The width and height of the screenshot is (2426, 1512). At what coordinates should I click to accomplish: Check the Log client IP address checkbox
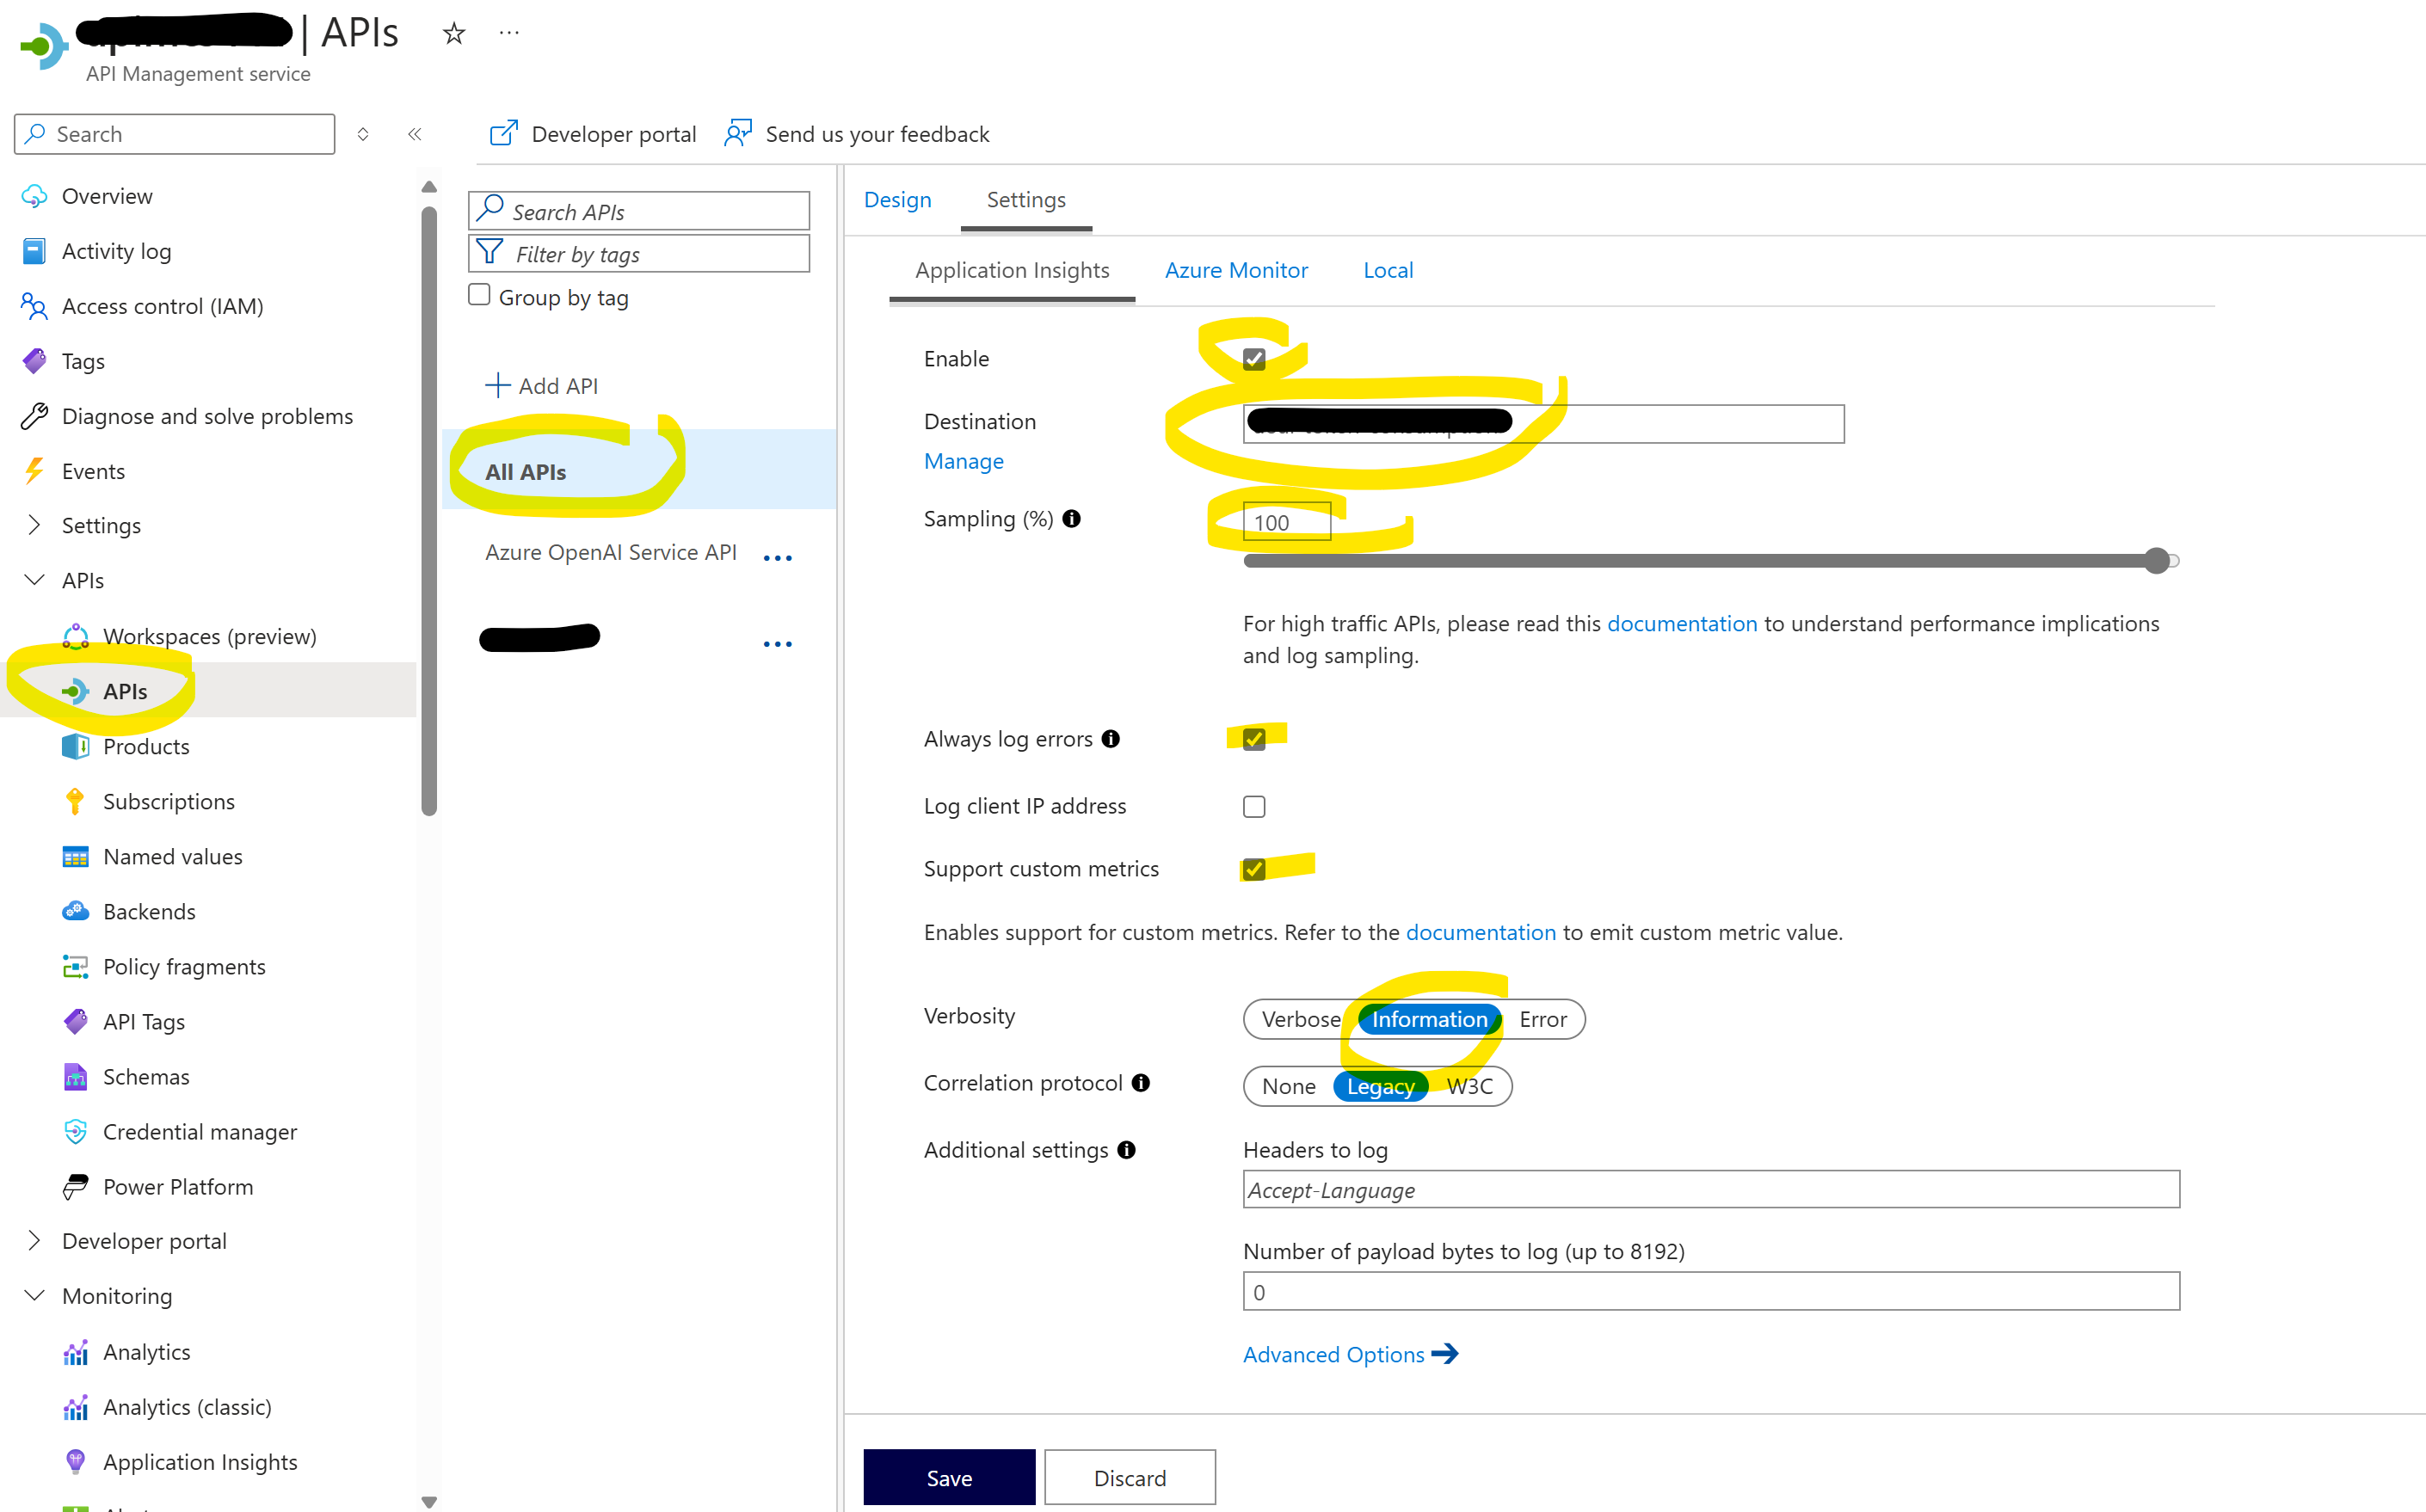[x=1253, y=806]
